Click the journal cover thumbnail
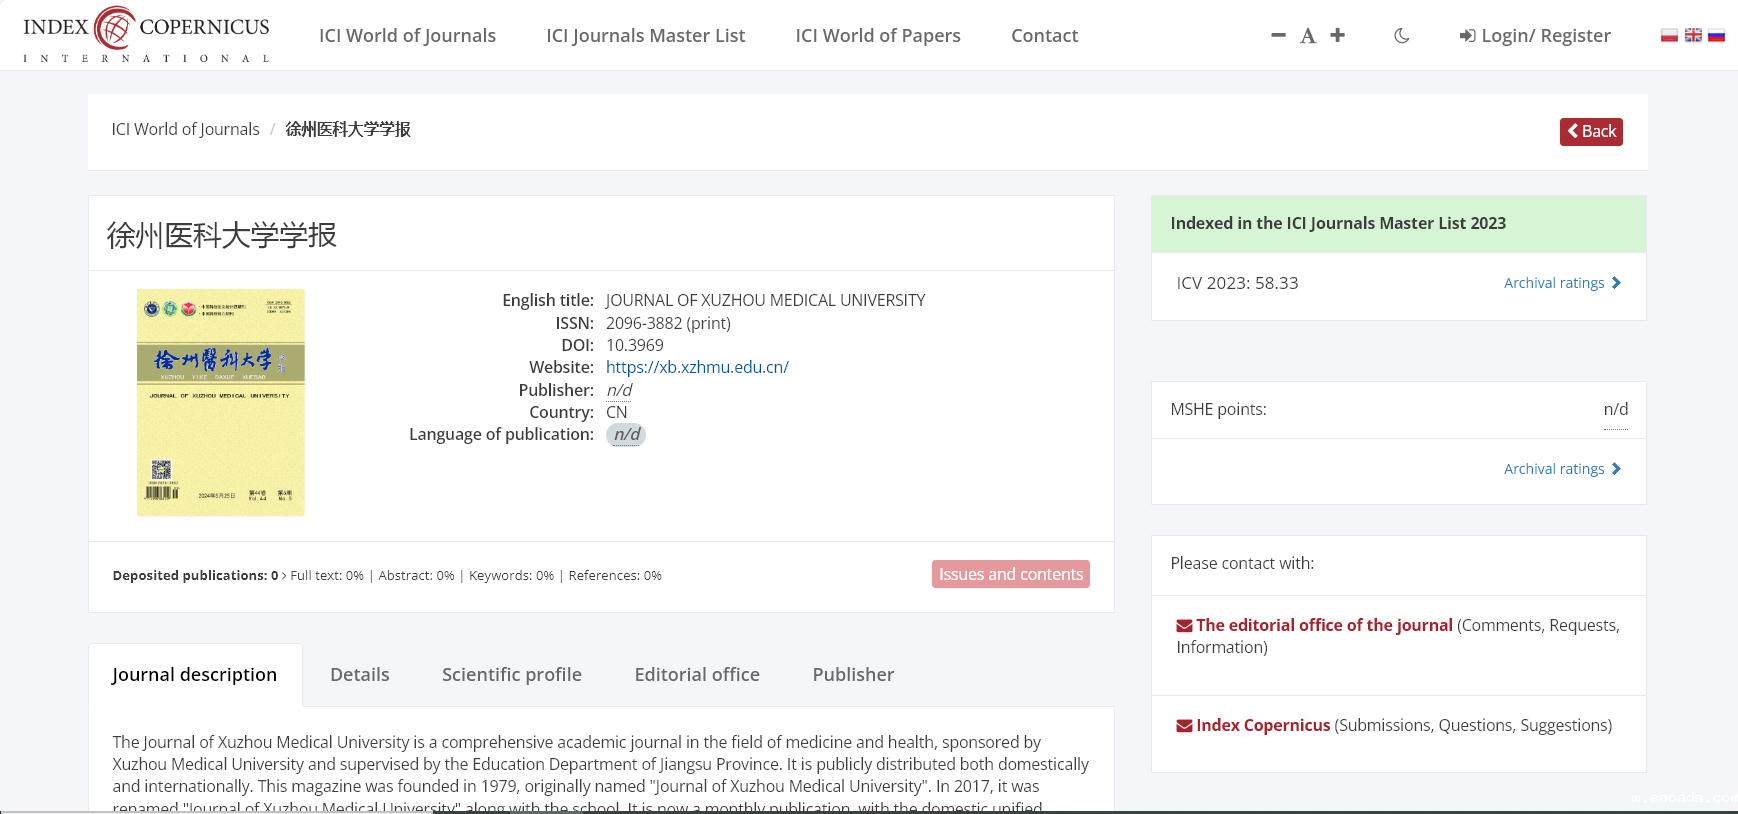 221,403
